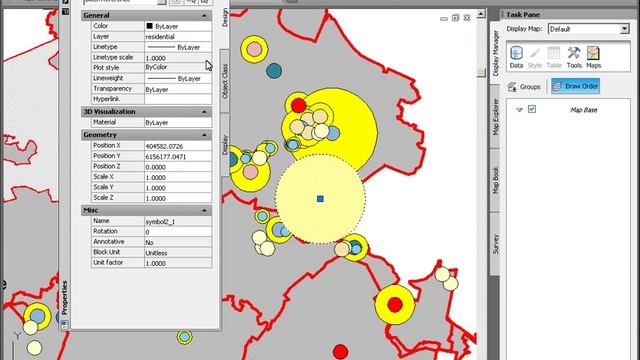The width and height of the screenshot is (640, 360).
Task: Edit the Position Y value 6156177.0471
Action: [x=178, y=156]
